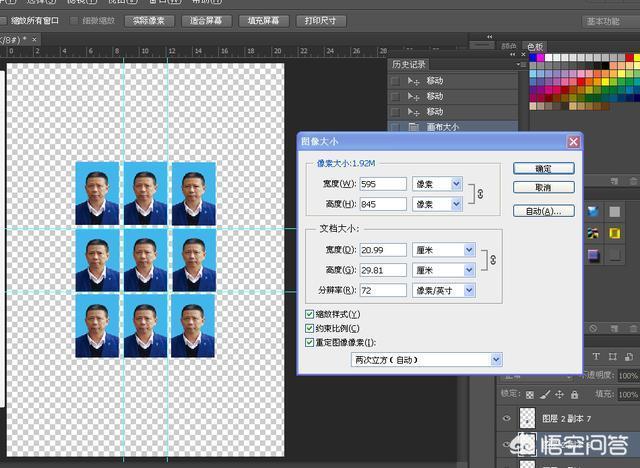Image resolution: width=640 pixels, height=468 pixels.
Task: Click the 自动(A)... button
Action: (x=544, y=211)
